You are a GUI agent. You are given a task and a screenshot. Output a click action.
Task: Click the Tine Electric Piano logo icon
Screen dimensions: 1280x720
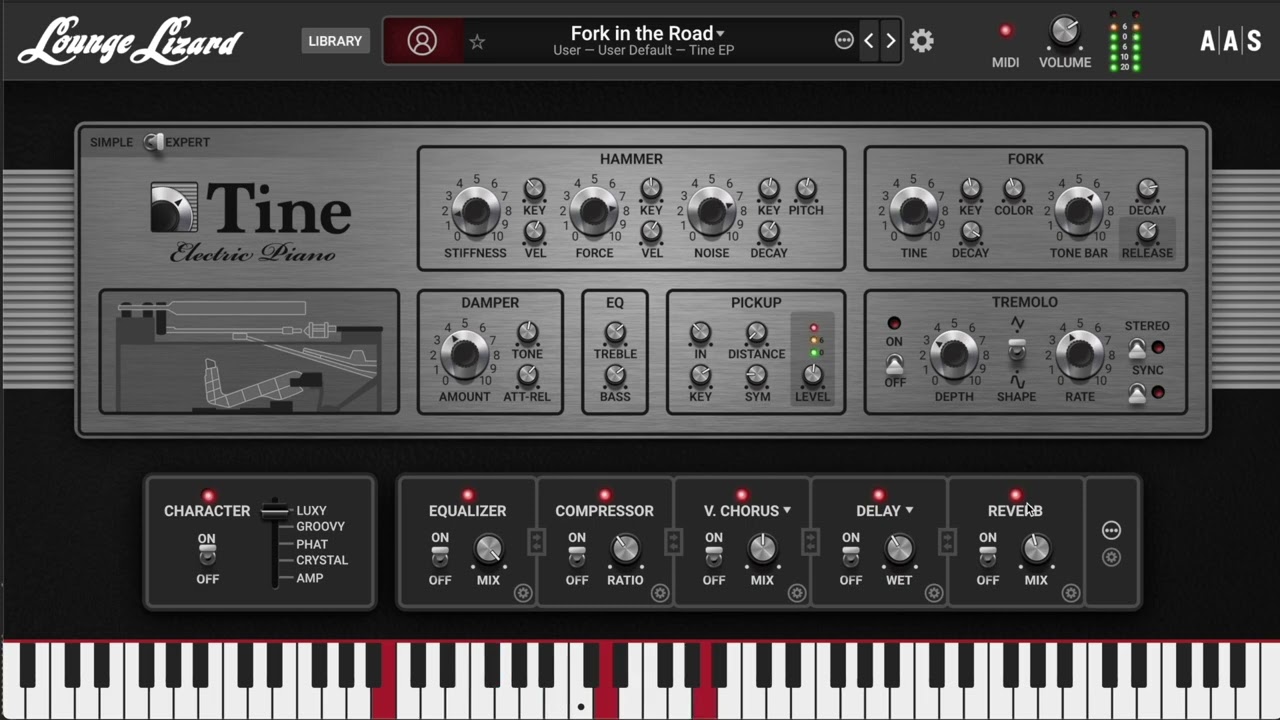pyautogui.click(x=174, y=207)
